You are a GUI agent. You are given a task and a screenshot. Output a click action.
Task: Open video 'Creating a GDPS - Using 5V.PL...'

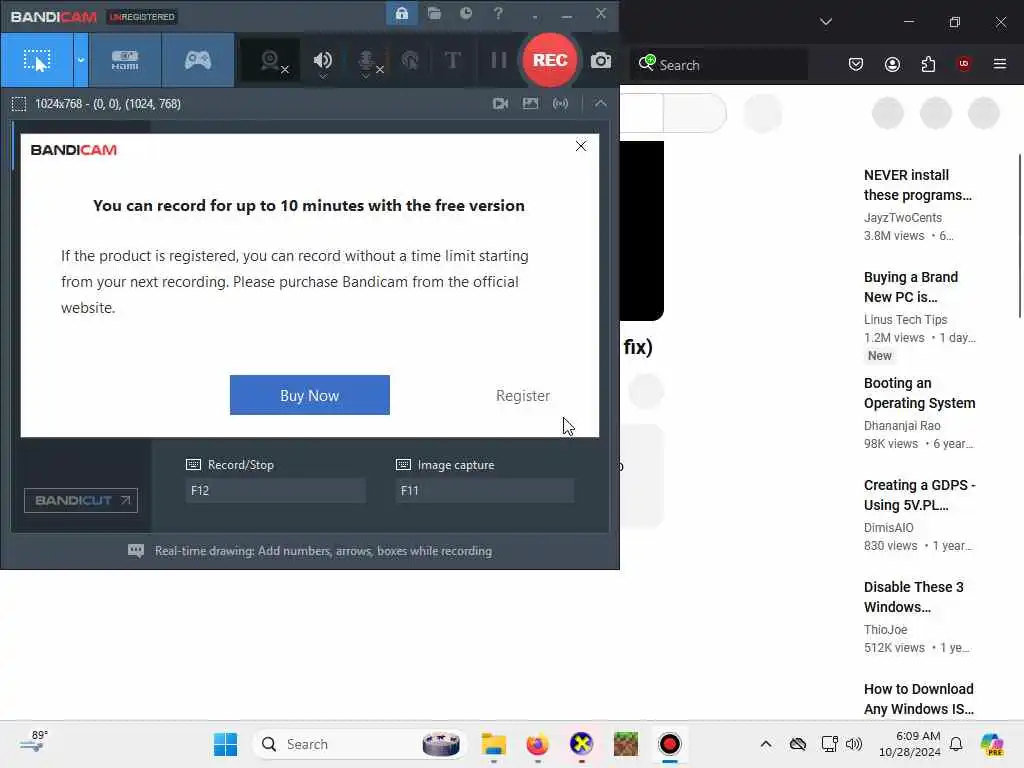[x=920, y=495]
